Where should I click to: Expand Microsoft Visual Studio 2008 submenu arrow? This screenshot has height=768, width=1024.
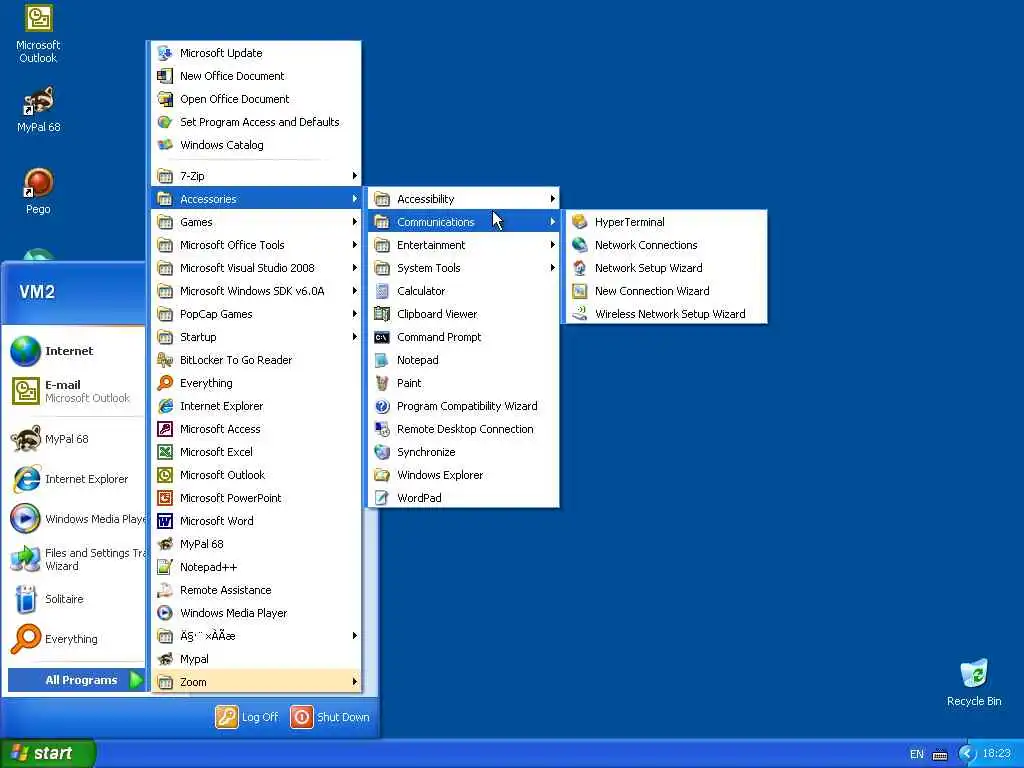coord(355,268)
